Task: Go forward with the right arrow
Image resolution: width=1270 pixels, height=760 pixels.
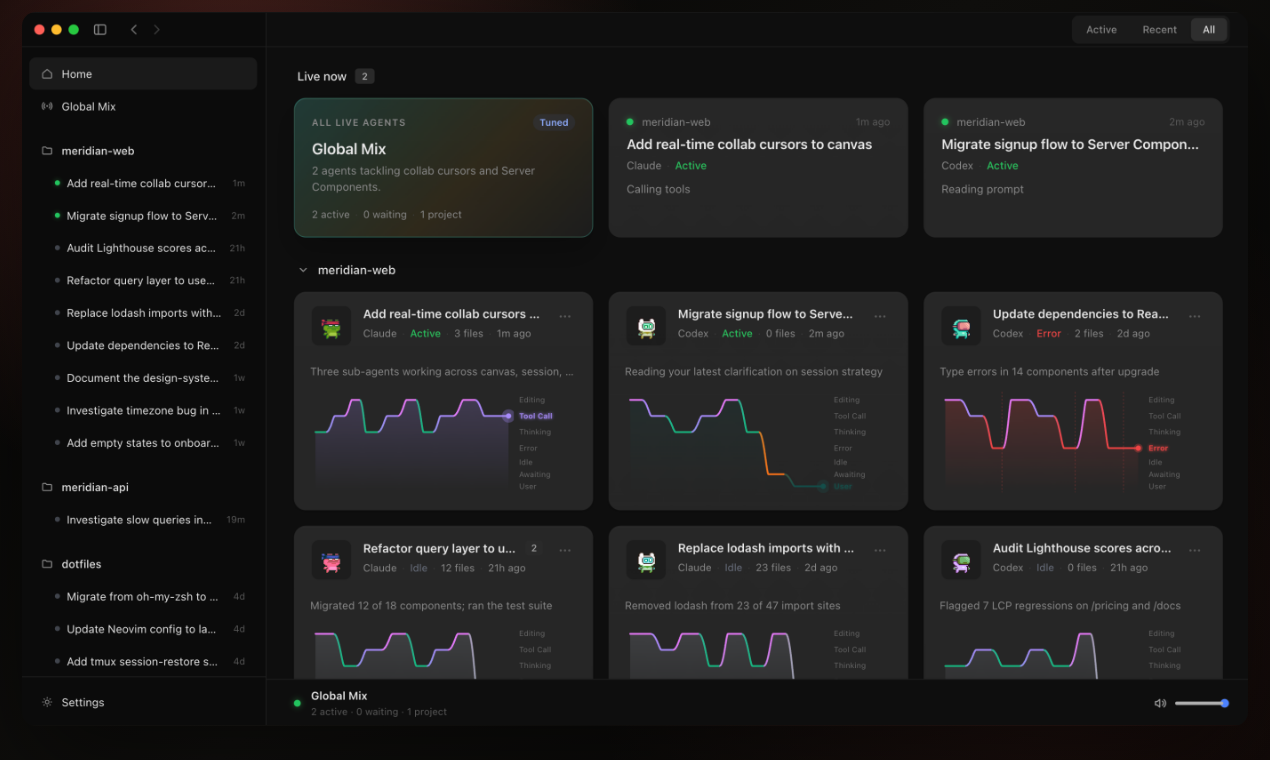Action: (x=157, y=30)
